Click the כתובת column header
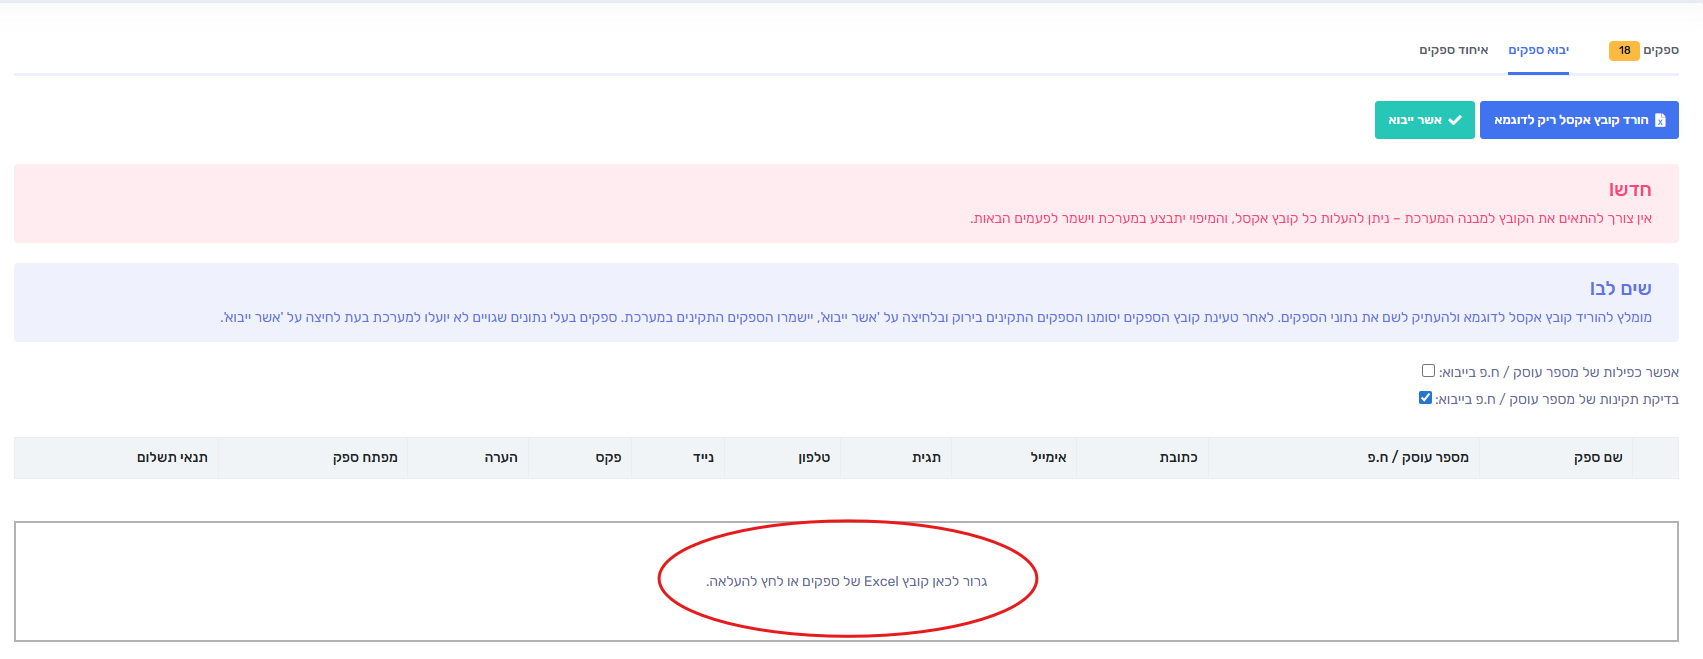The height and width of the screenshot is (659, 1703). [1178, 457]
